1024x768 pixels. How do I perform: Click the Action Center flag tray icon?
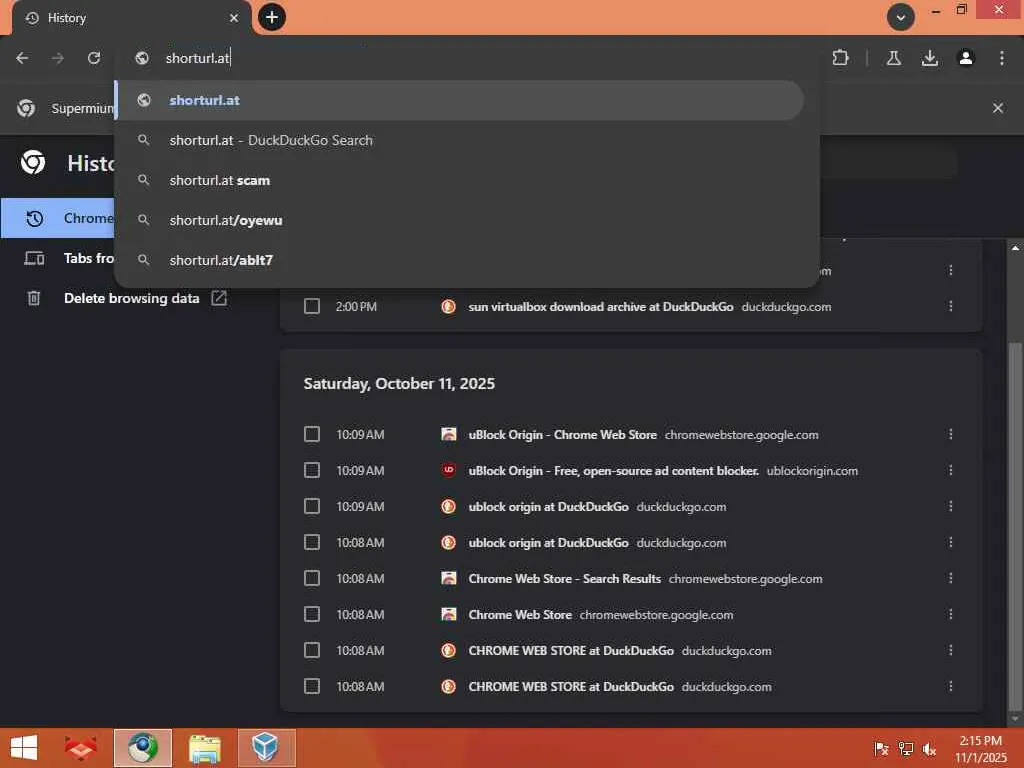[x=881, y=748]
